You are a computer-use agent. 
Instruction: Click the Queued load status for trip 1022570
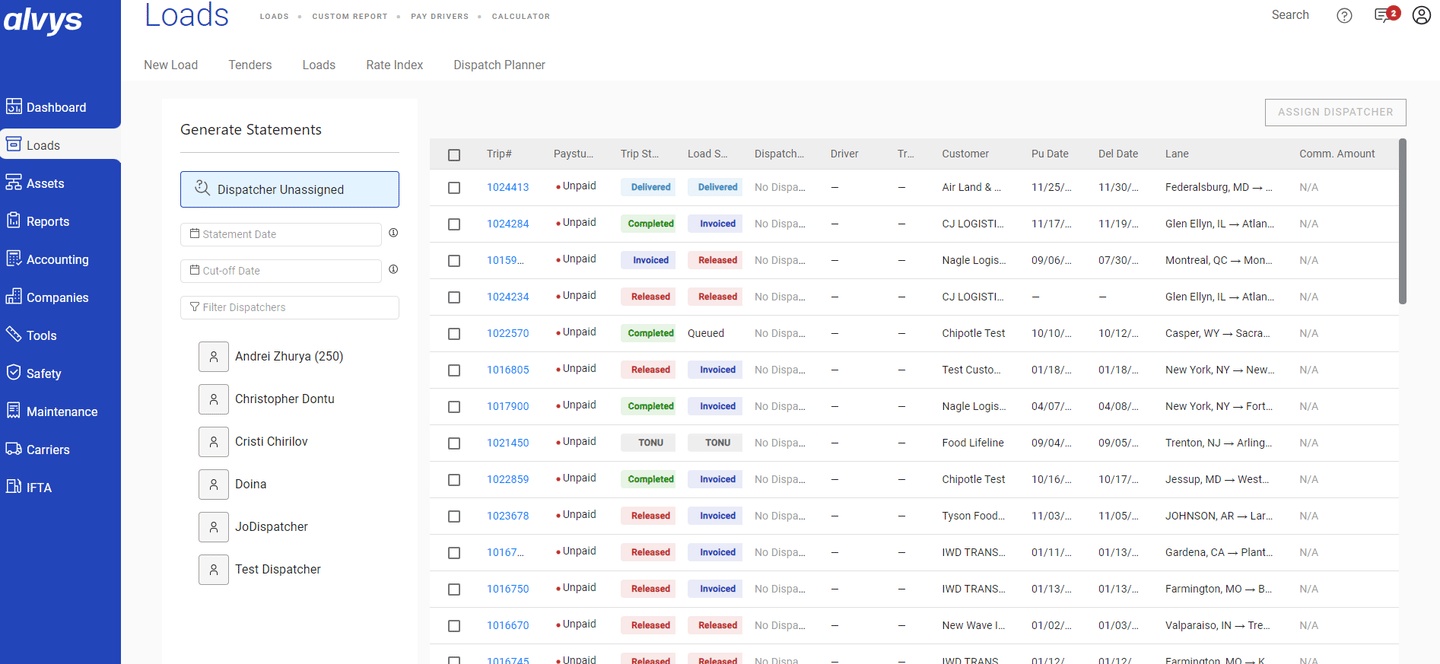coord(706,333)
